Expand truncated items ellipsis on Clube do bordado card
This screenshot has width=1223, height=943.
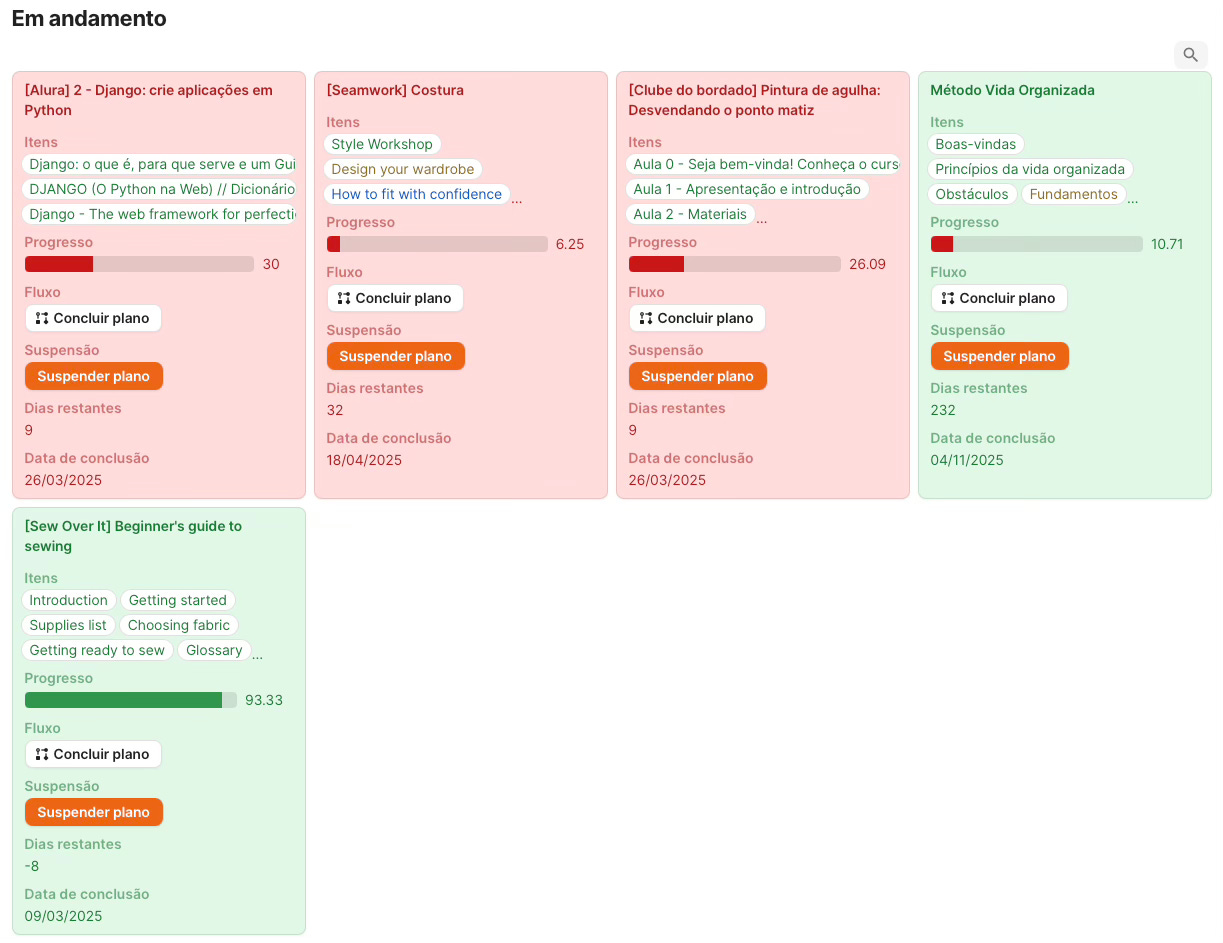point(762,219)
